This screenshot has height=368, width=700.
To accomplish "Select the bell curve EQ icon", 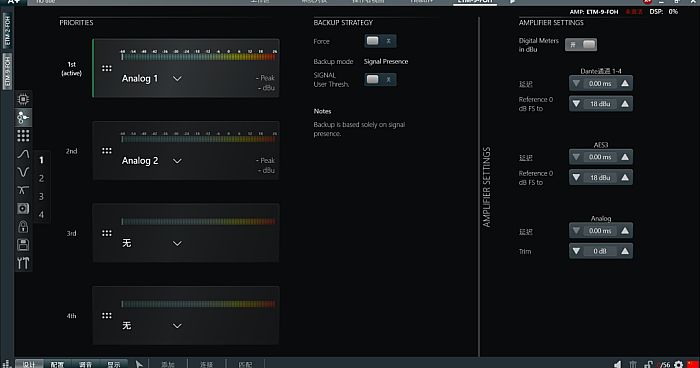I will pyautogui.click(x=23, y=154).
